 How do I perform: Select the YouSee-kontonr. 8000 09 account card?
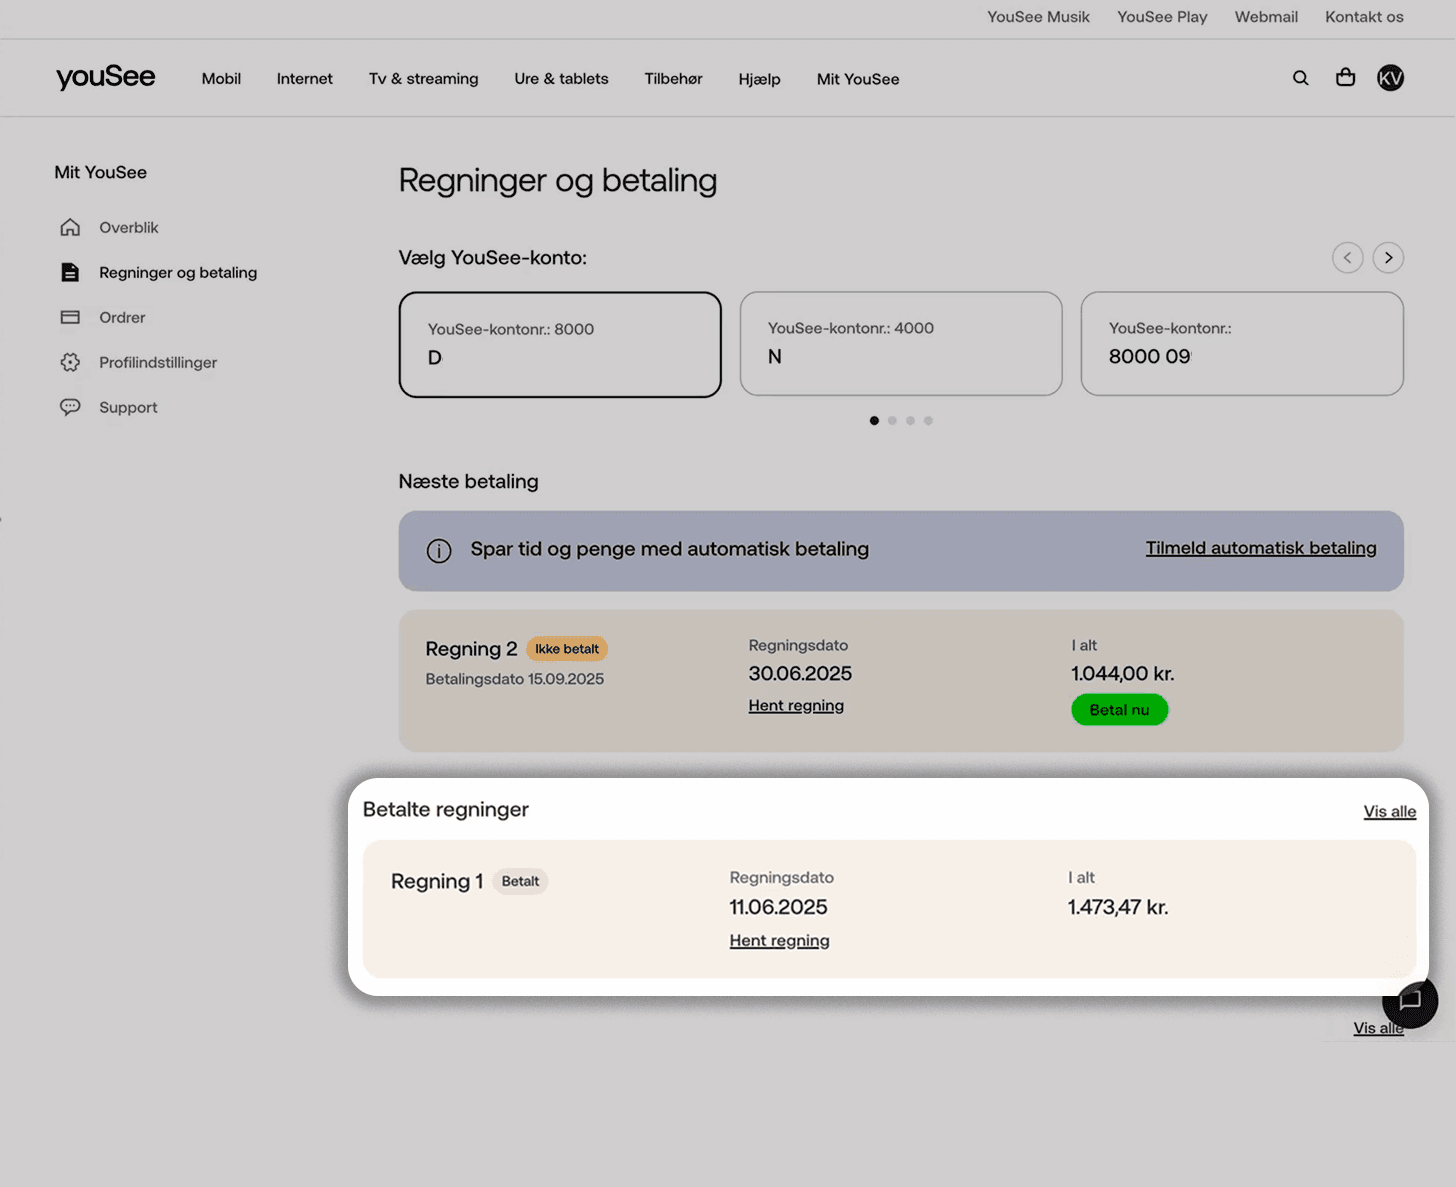(1241, 343)
